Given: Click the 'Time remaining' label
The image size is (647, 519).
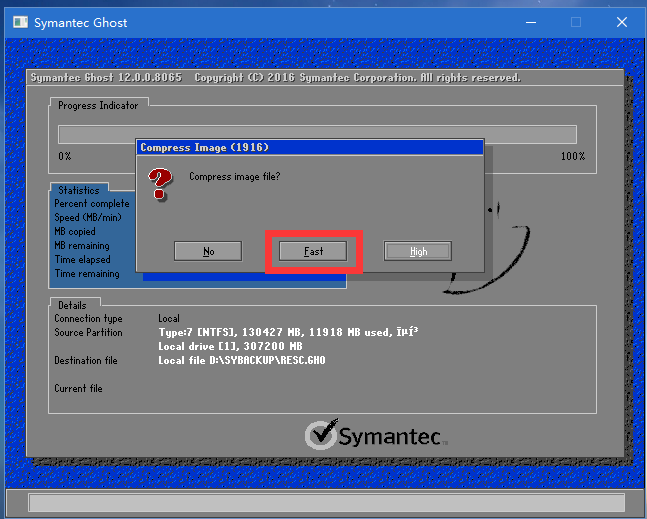Looking at the screenshot, I should 87,274.
